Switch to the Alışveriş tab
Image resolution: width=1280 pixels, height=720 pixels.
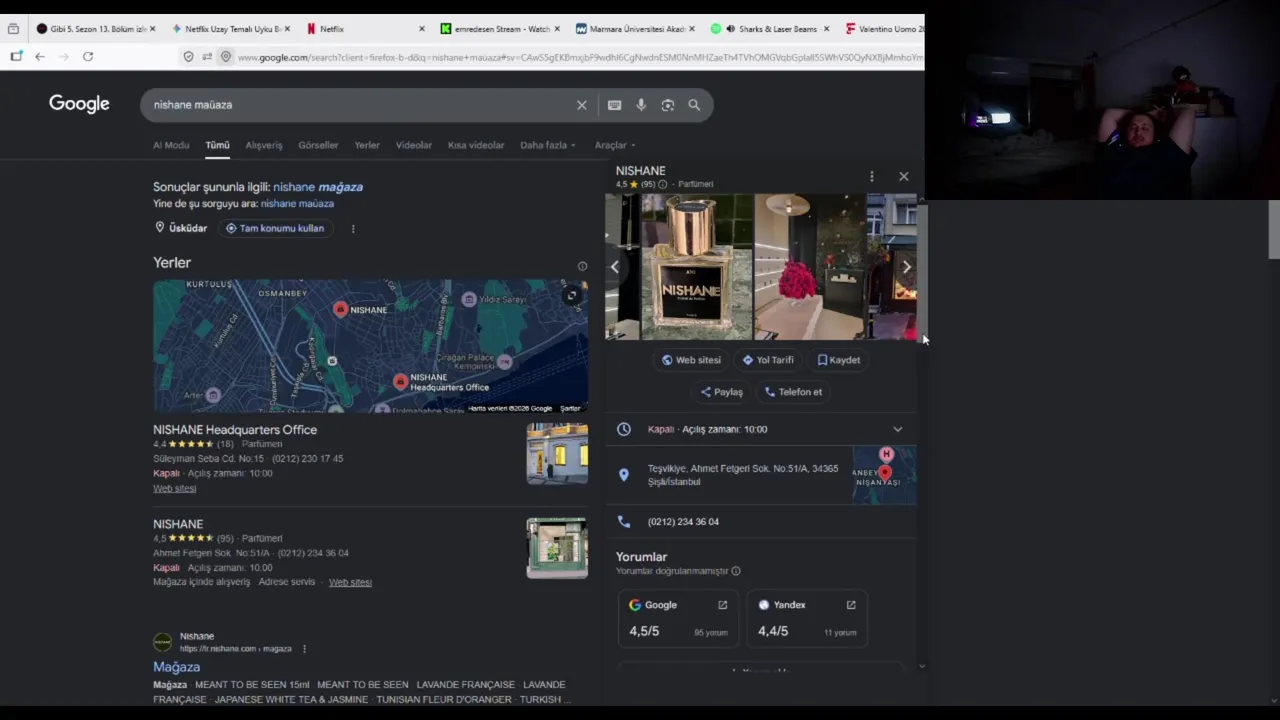coord(264,145)
